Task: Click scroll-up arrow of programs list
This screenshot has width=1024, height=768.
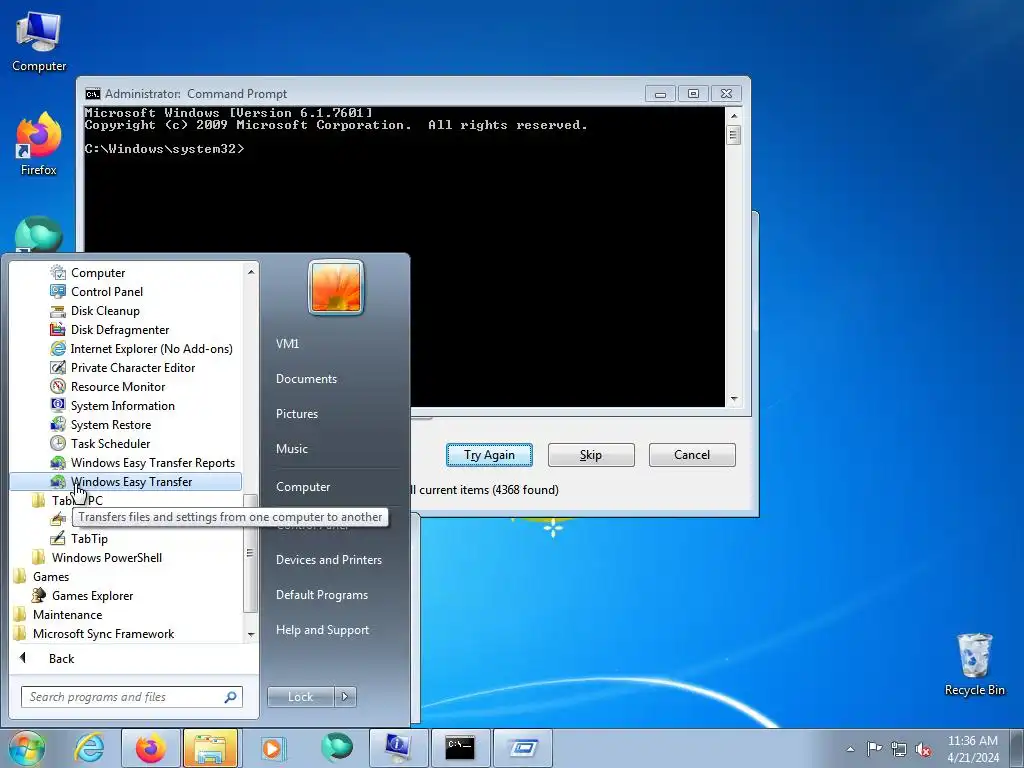Action: pyautogui.click(x=251, y=271)
